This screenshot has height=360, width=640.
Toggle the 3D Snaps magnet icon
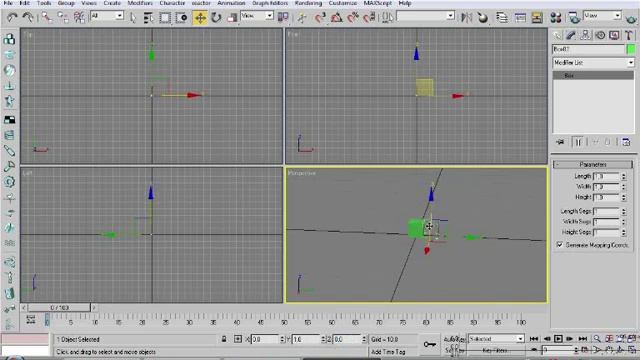[320, 17]
